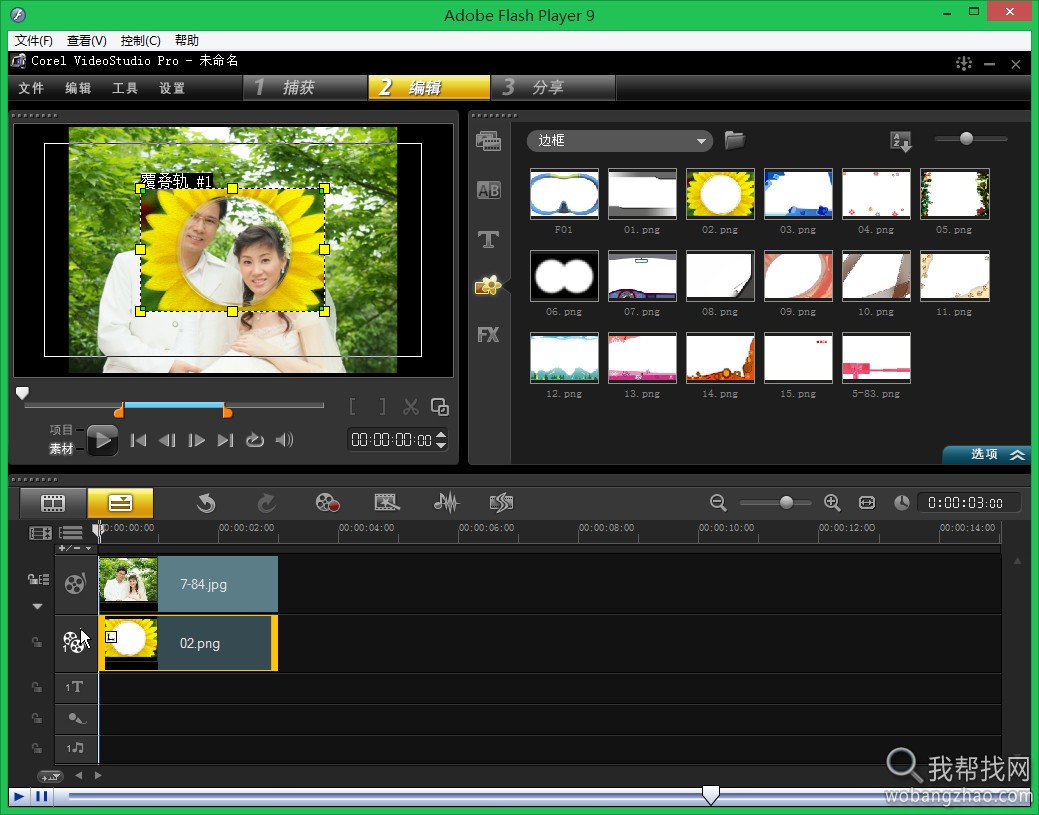This screenshot has width=1039, height=815.
Task: Set mark-in with left bracket button
Action: 353,407
